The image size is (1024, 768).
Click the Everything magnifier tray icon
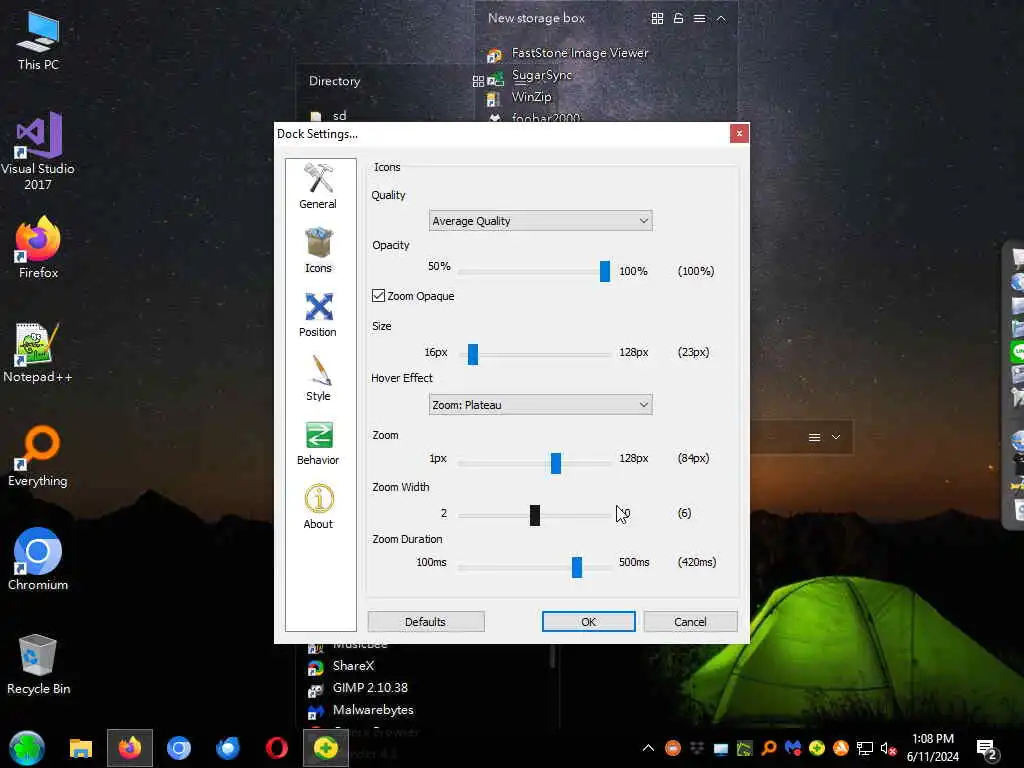click(769, 748)
